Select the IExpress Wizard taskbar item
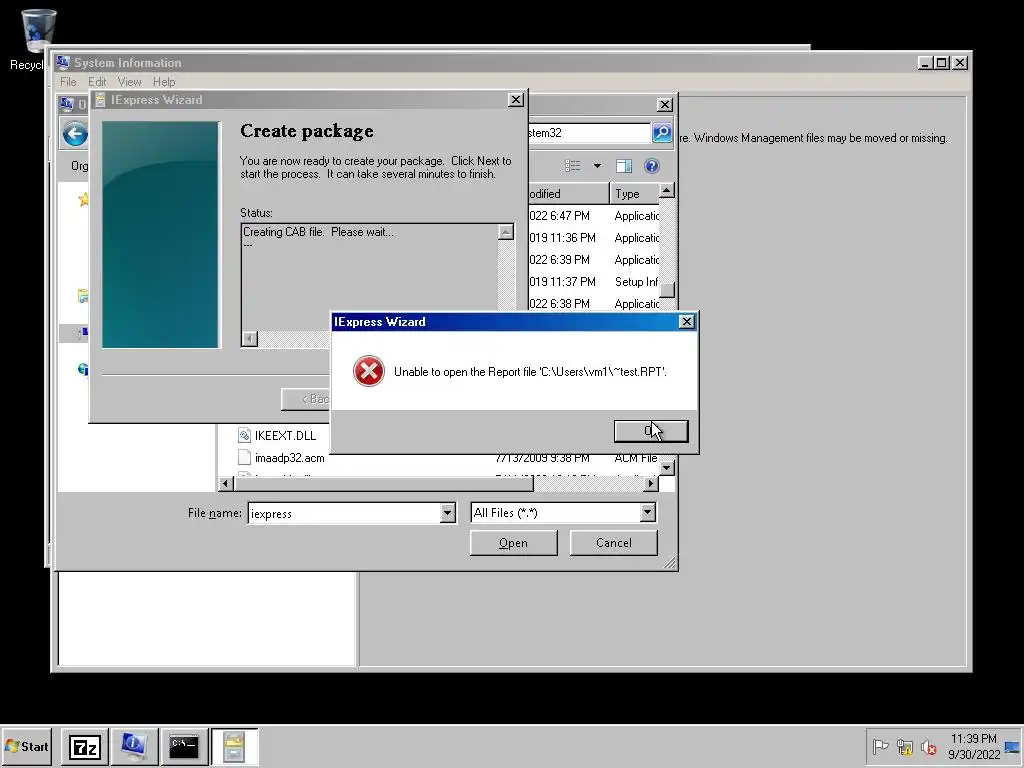 (234, 746)
